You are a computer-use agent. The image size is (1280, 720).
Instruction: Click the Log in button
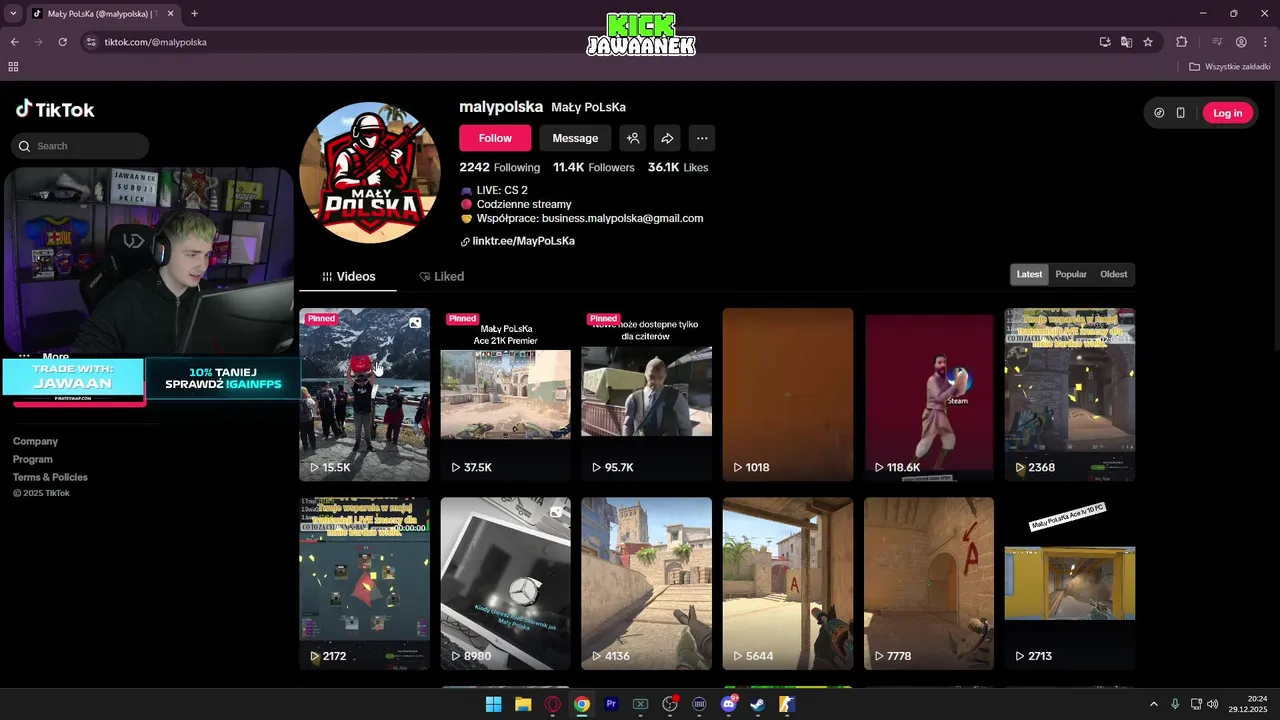point(1227,113)
